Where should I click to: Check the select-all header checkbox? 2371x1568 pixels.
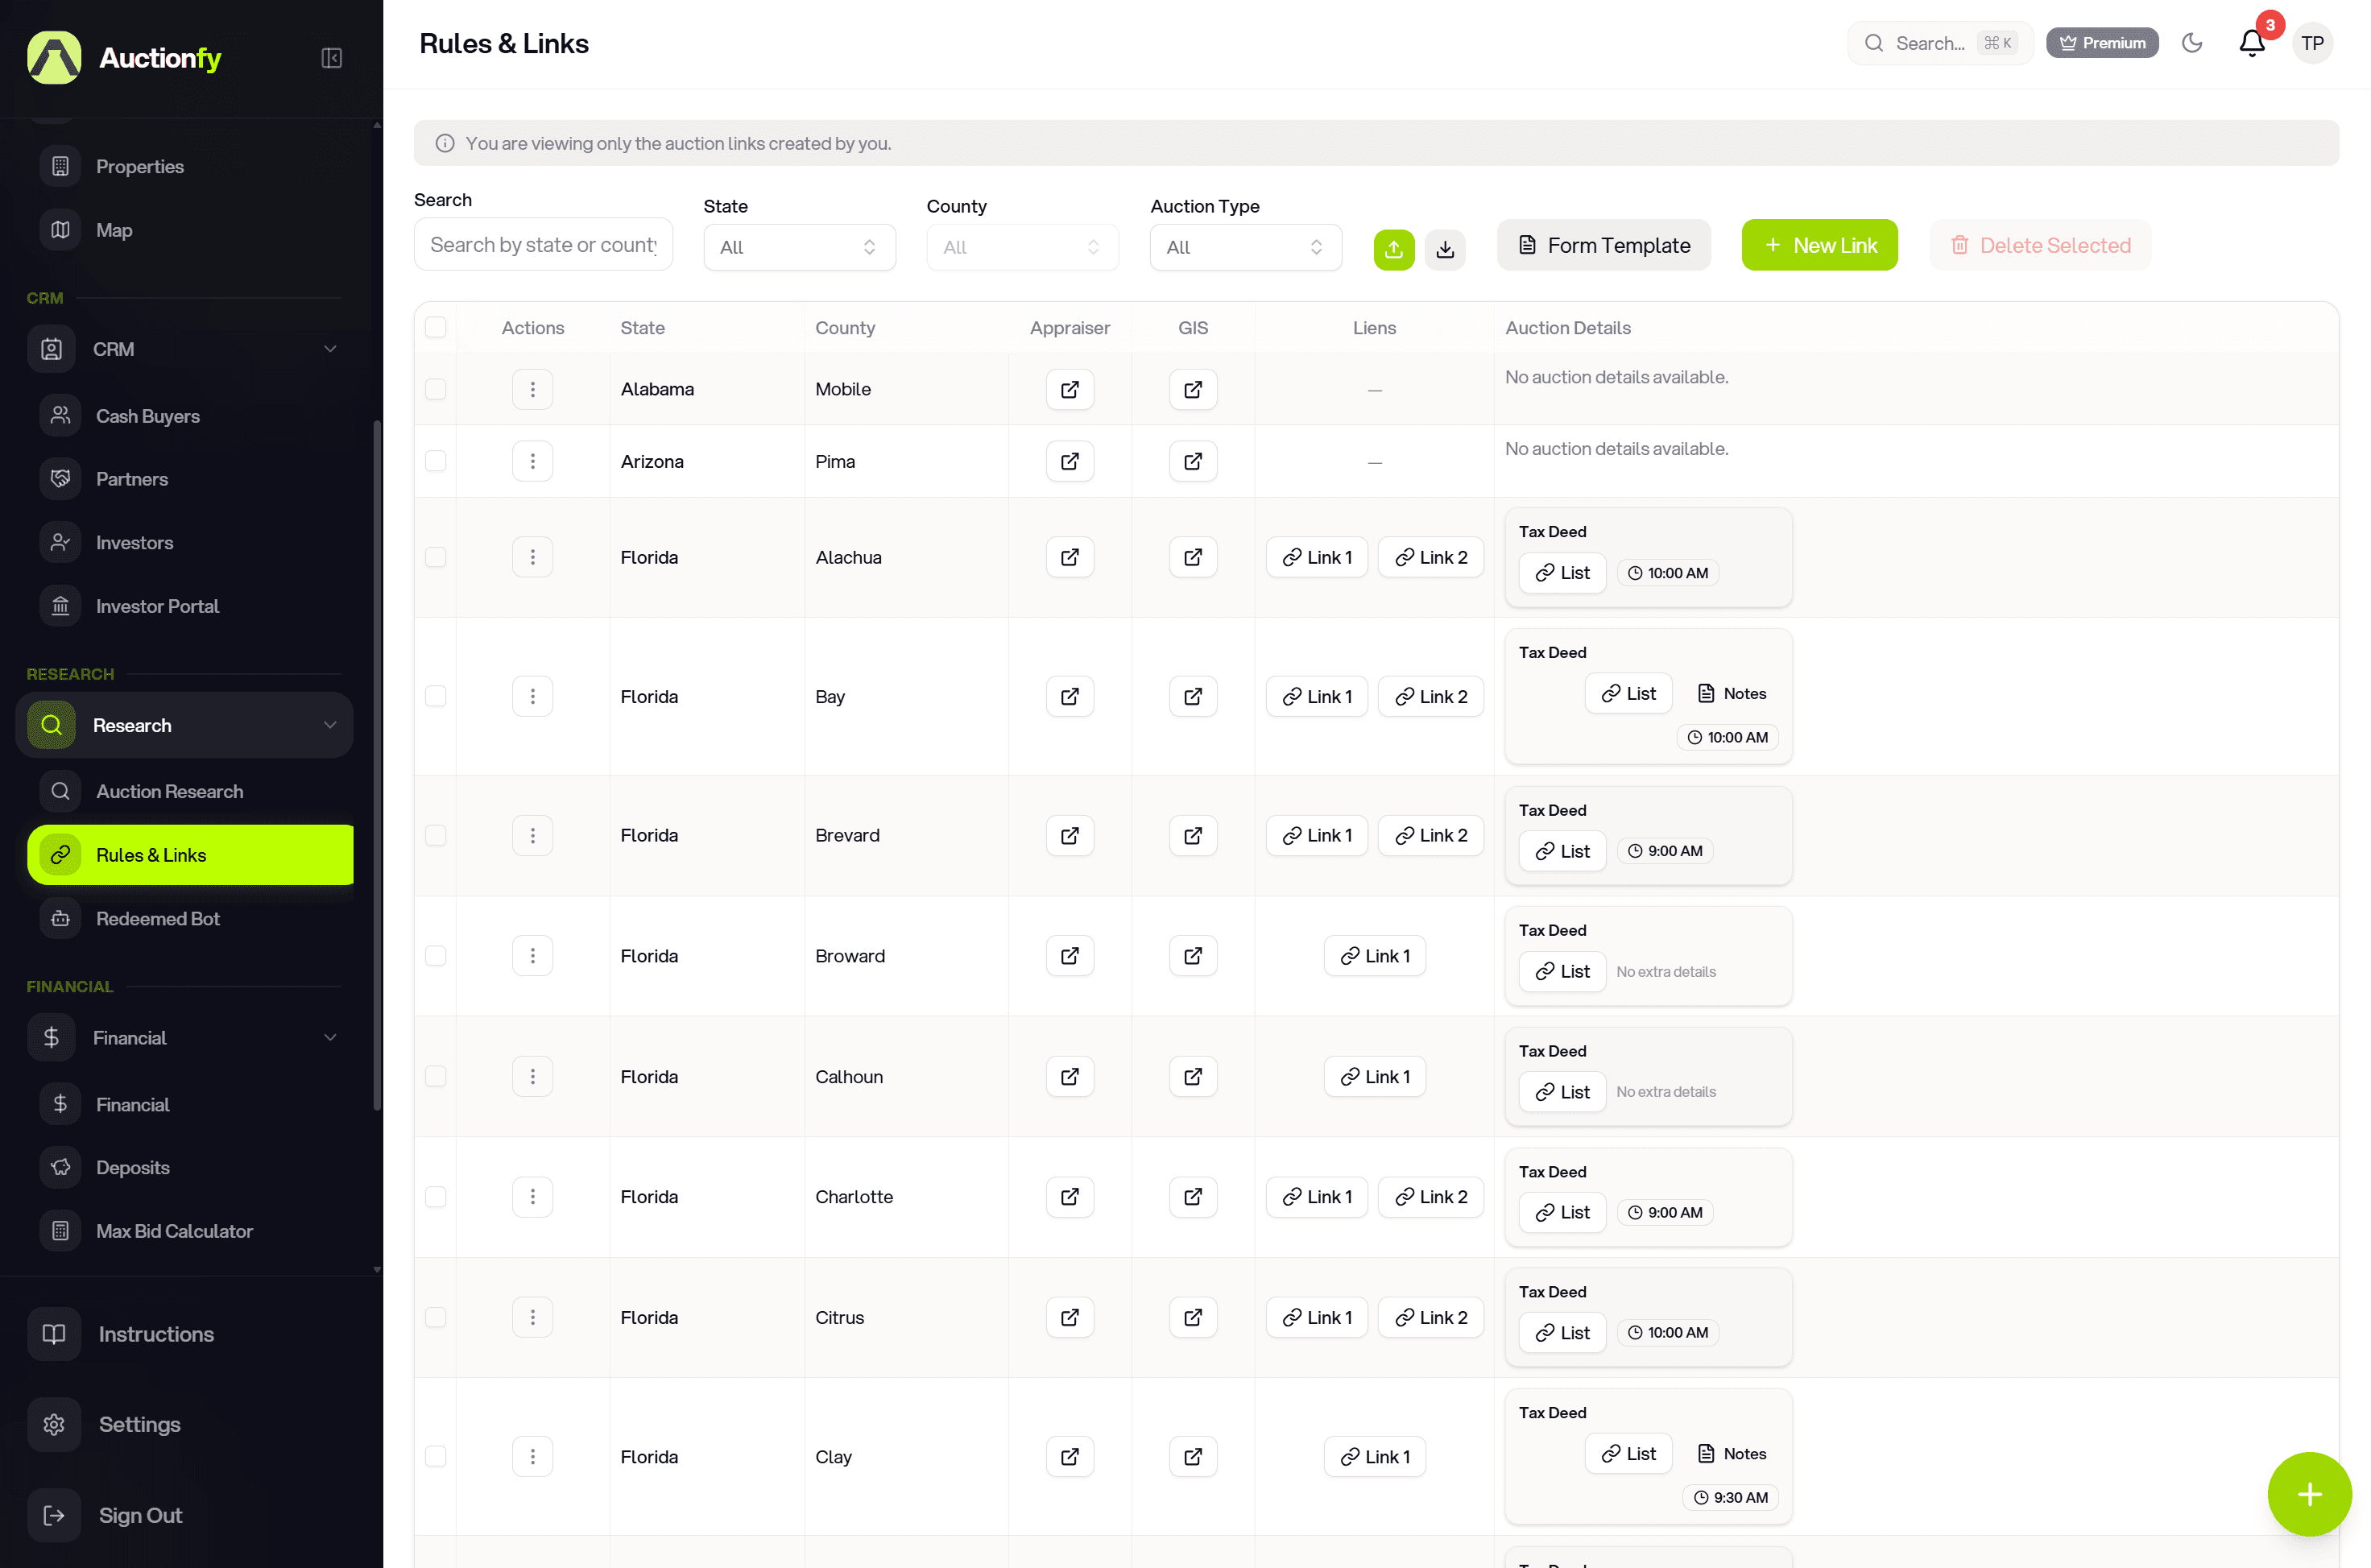(436, 327)
